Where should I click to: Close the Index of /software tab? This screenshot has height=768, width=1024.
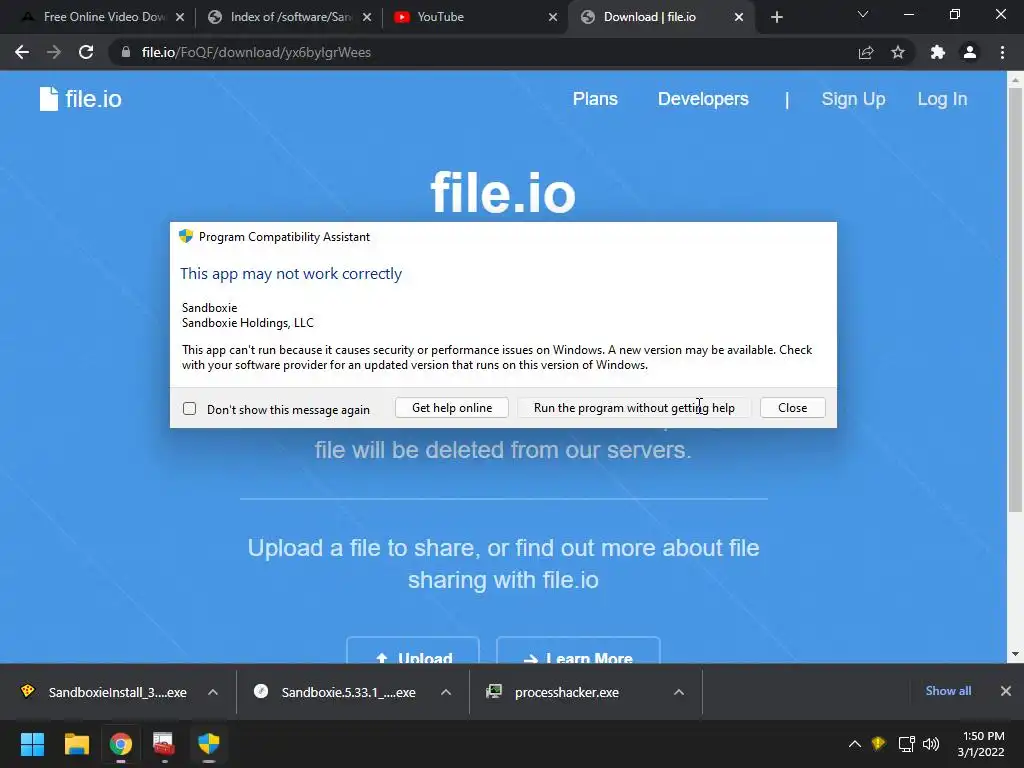coord(367,17)
